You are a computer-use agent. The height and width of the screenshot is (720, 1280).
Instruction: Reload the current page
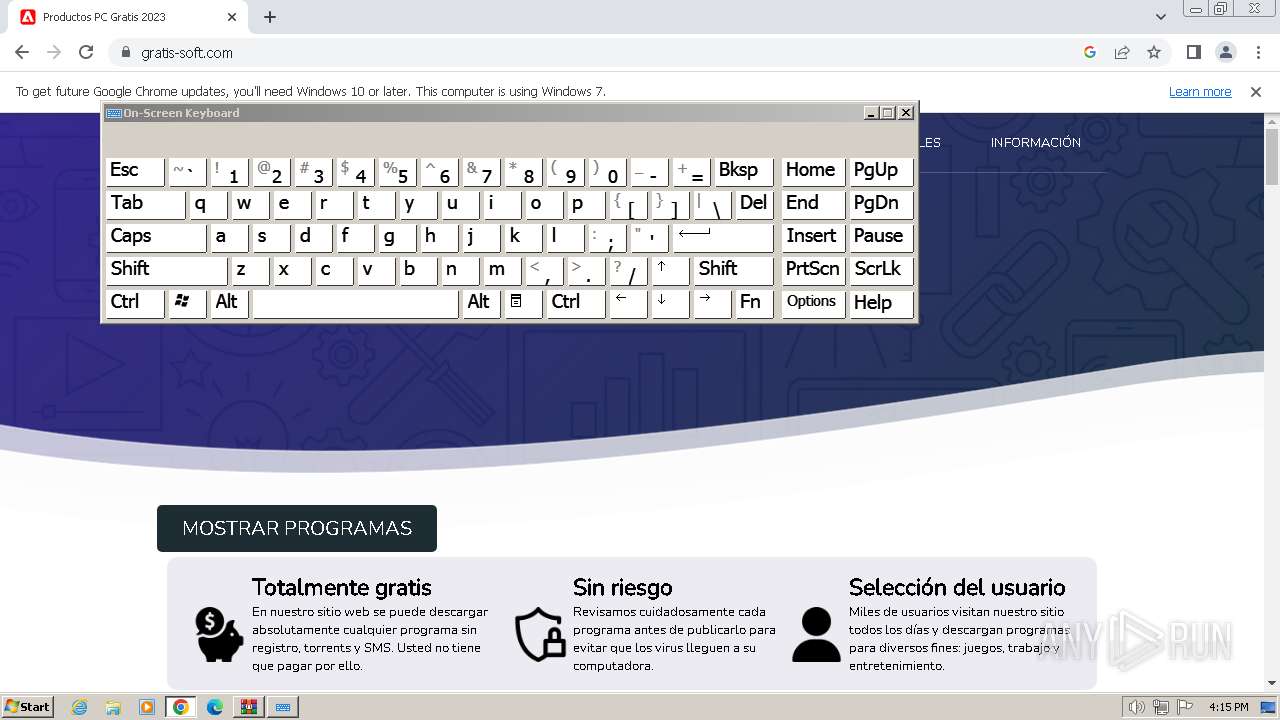click(86, 52)
